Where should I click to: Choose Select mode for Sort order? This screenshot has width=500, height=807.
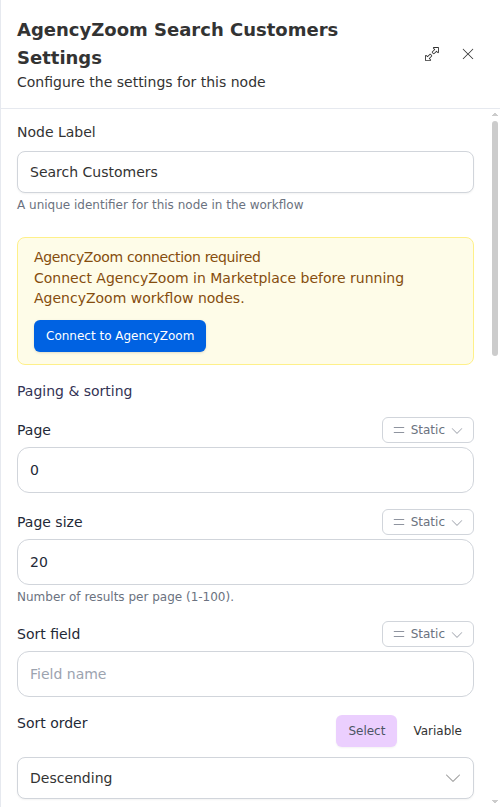(366, 731)
